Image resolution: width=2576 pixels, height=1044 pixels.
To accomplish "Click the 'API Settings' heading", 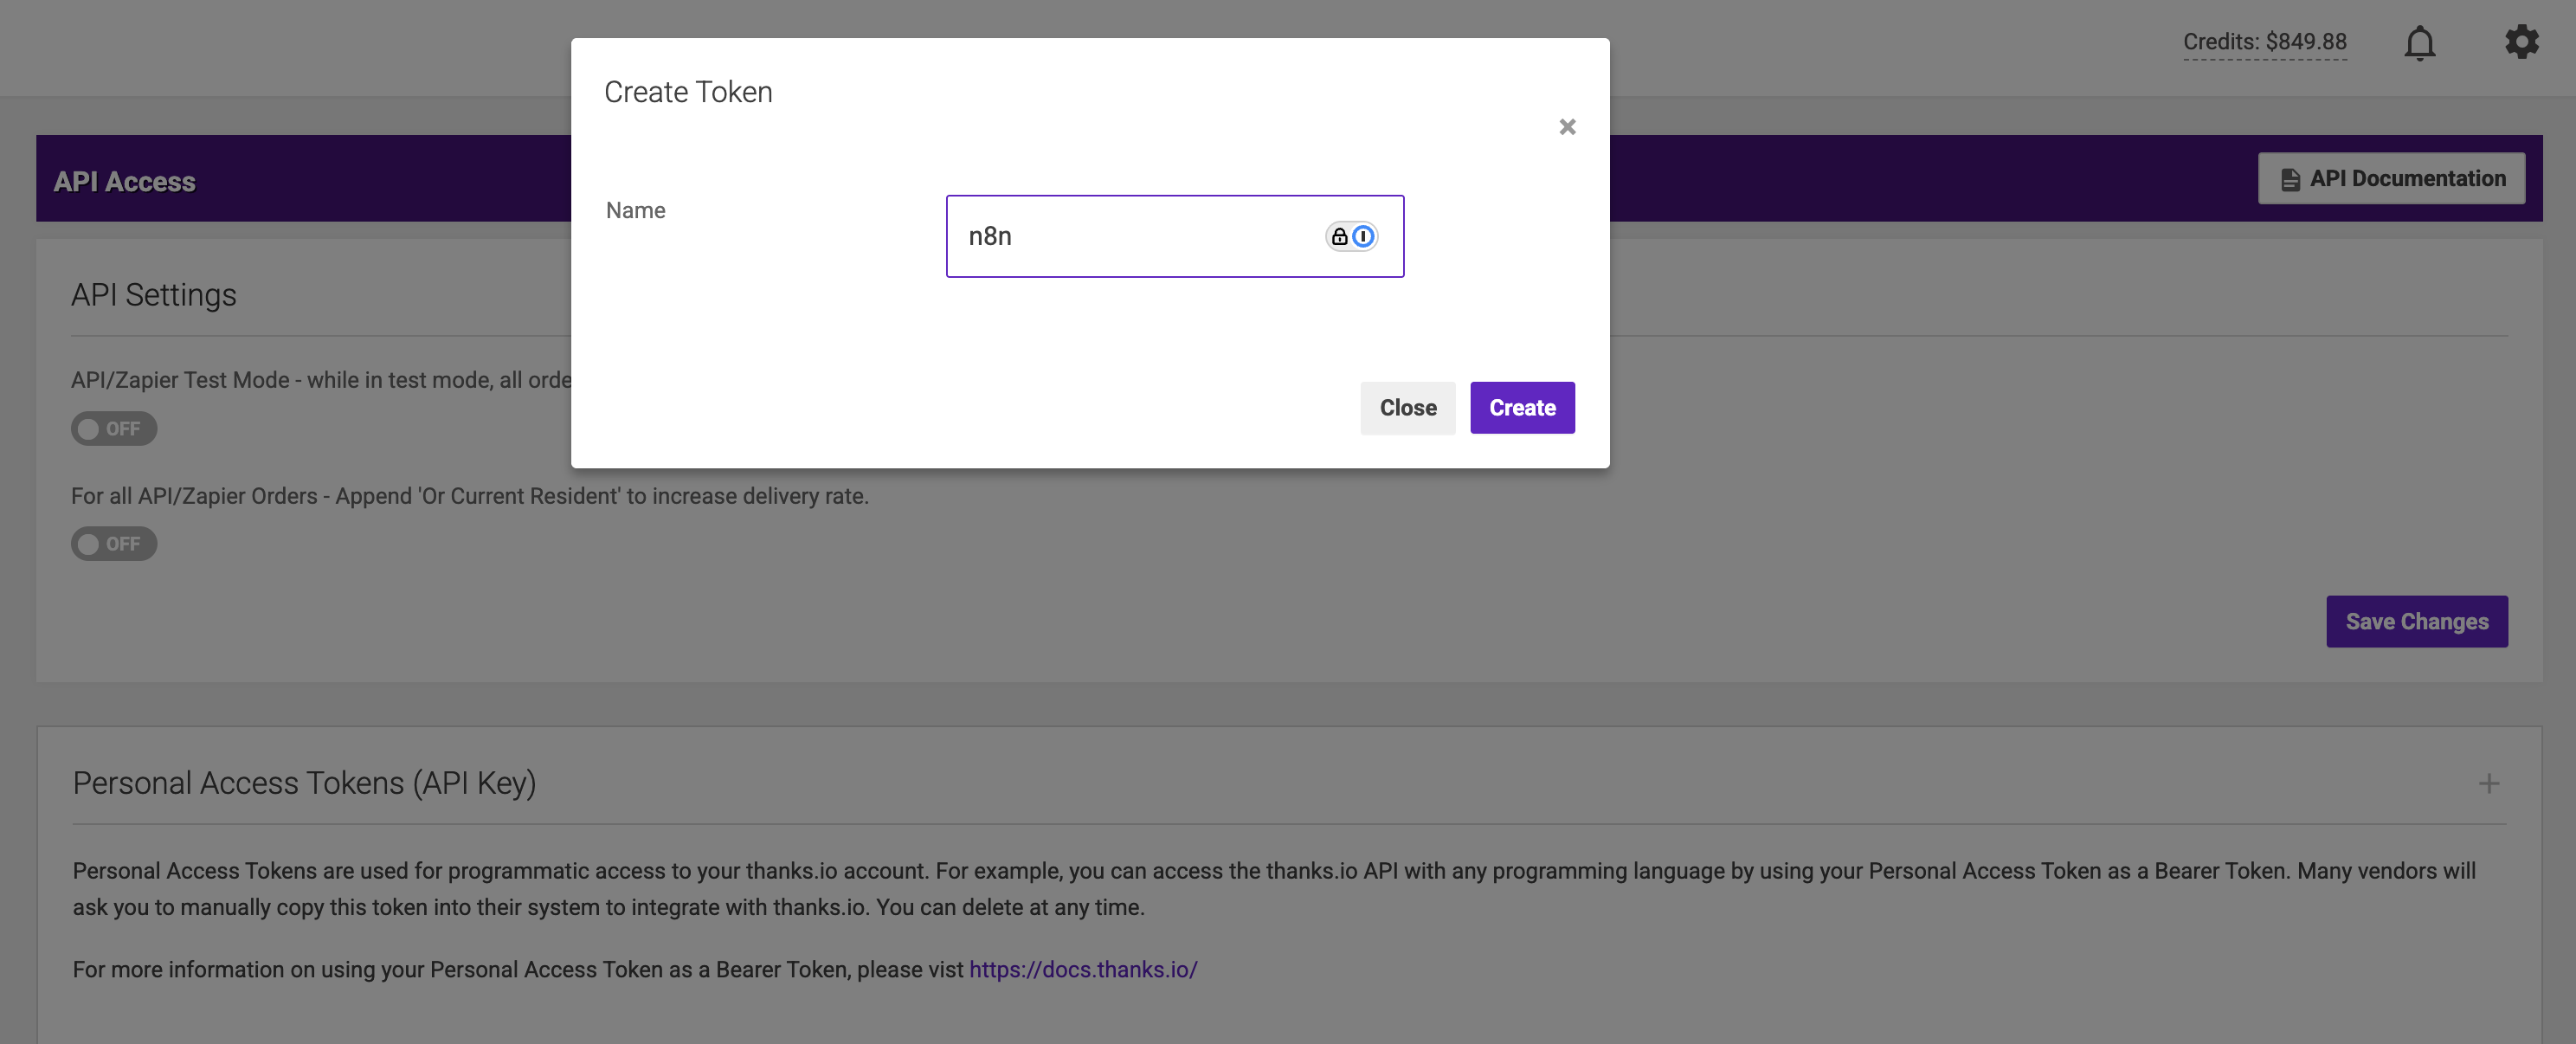I will point(154,295).
